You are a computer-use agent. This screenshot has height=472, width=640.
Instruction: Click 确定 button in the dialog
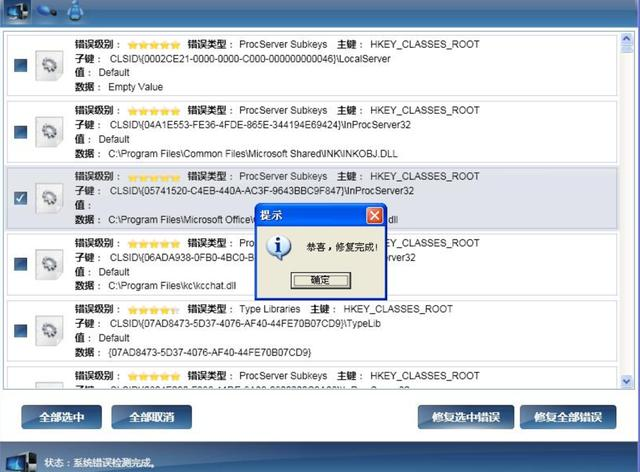[320, 280]
